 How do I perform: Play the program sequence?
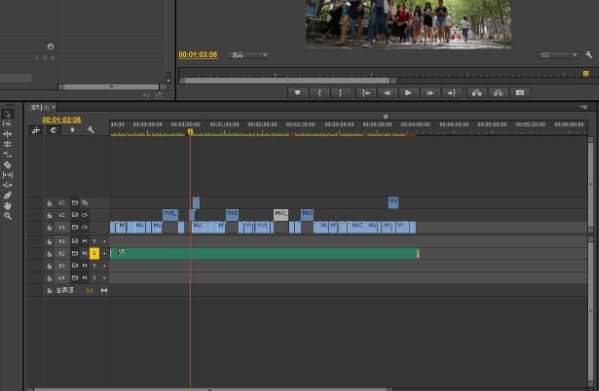pyautogui.click(x=408, y=93)
